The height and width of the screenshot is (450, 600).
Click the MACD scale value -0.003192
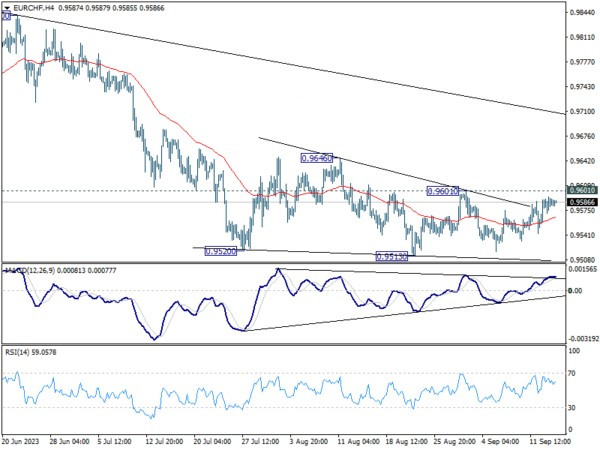click(x=583, y=339)
